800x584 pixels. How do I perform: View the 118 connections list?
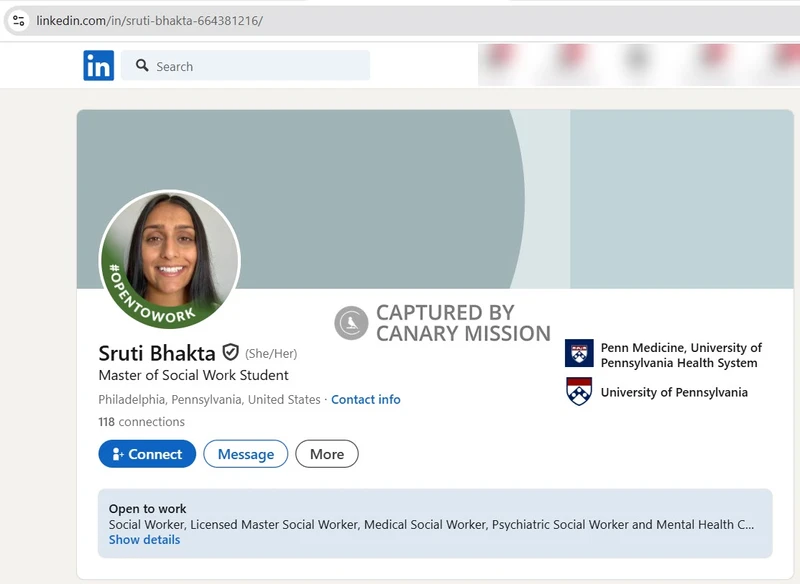tap(141, 422)
